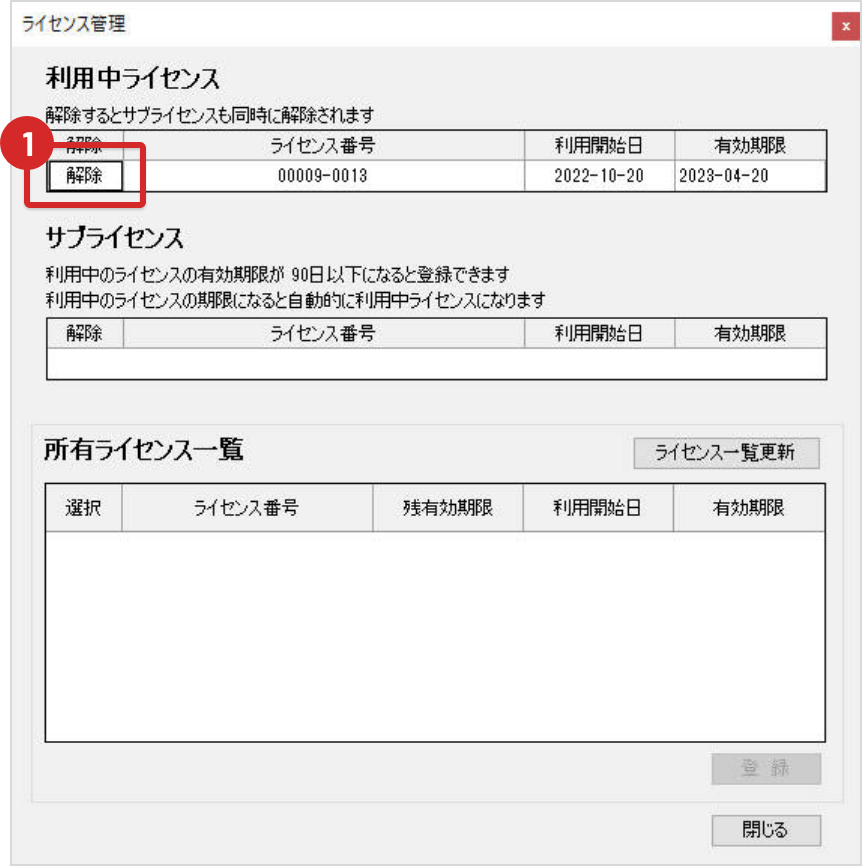Click the ライセンス一覧更新 button
Image resolution: width=862 pixels, height=866 pixels.
(x=726, y=453)
